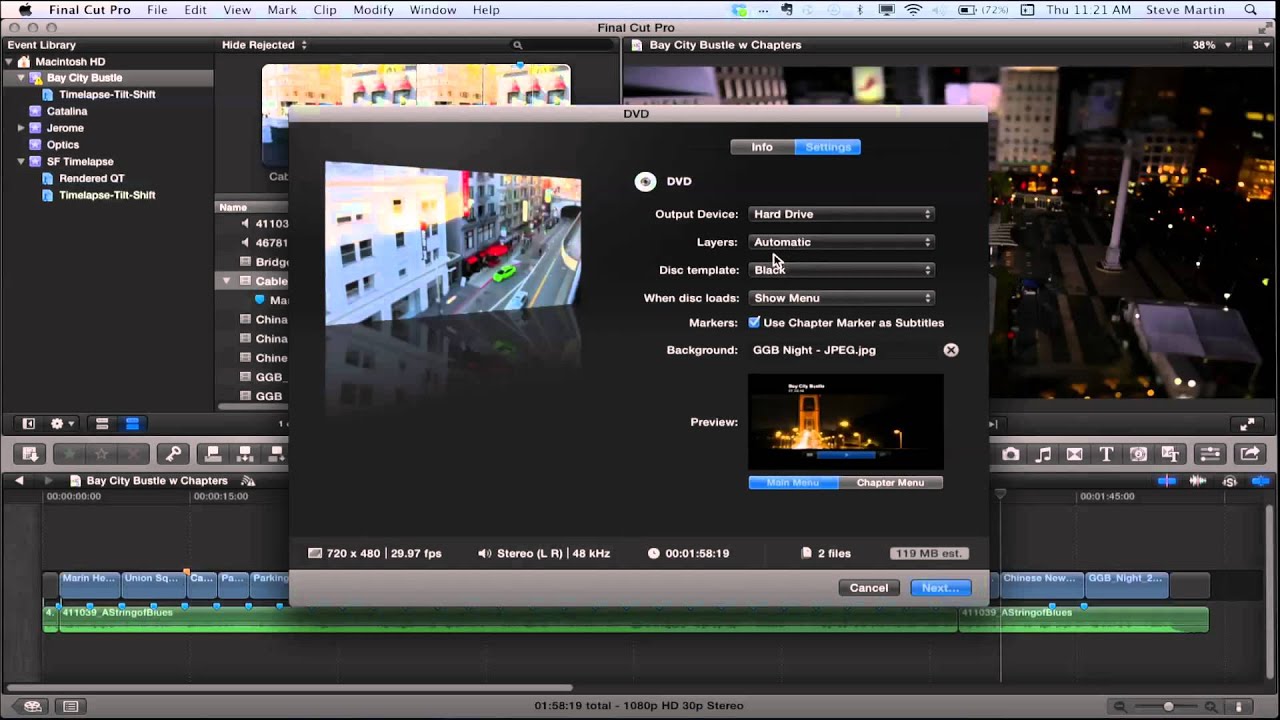Select the Chinese New clip in timeline
1280x720 pixels.
(1040, 584)
